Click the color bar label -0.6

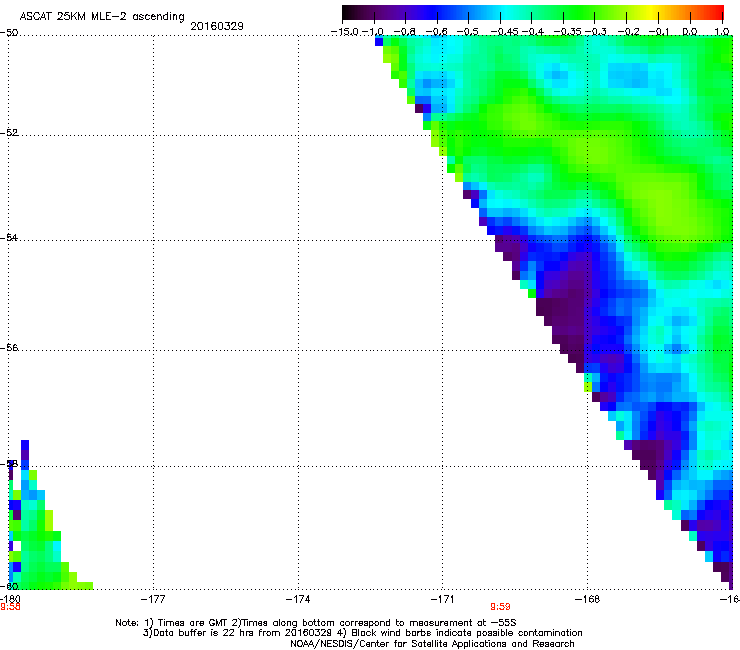click(437, 32)
